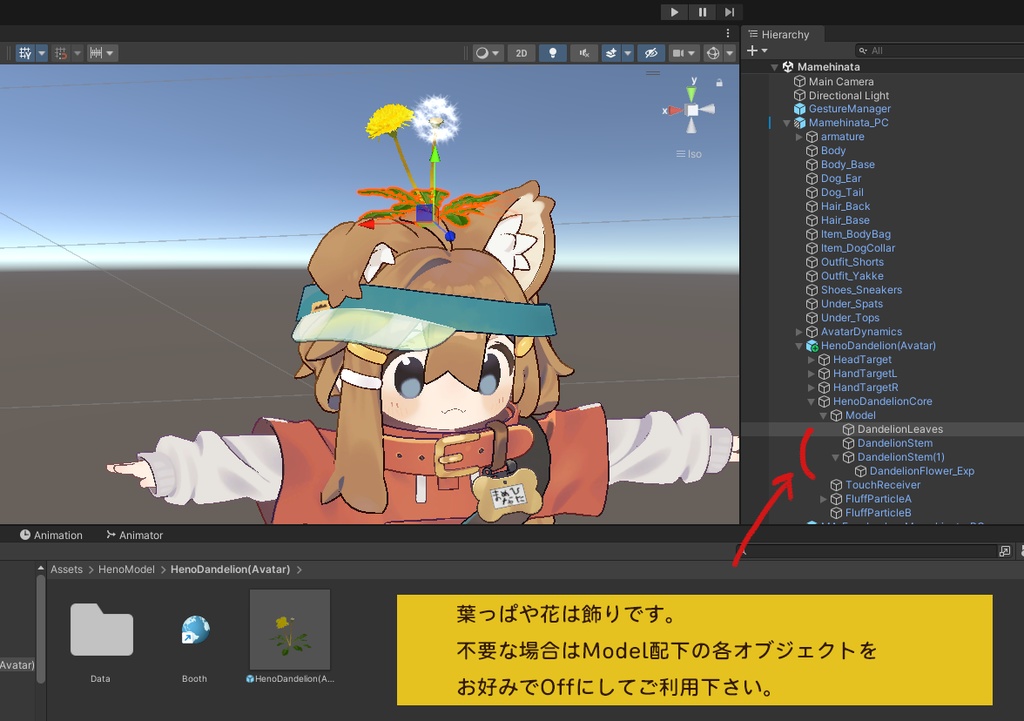This screenshot has width=1024, height=721.
Task: Collapse the Model object
Action: click(x=824, y=415)
